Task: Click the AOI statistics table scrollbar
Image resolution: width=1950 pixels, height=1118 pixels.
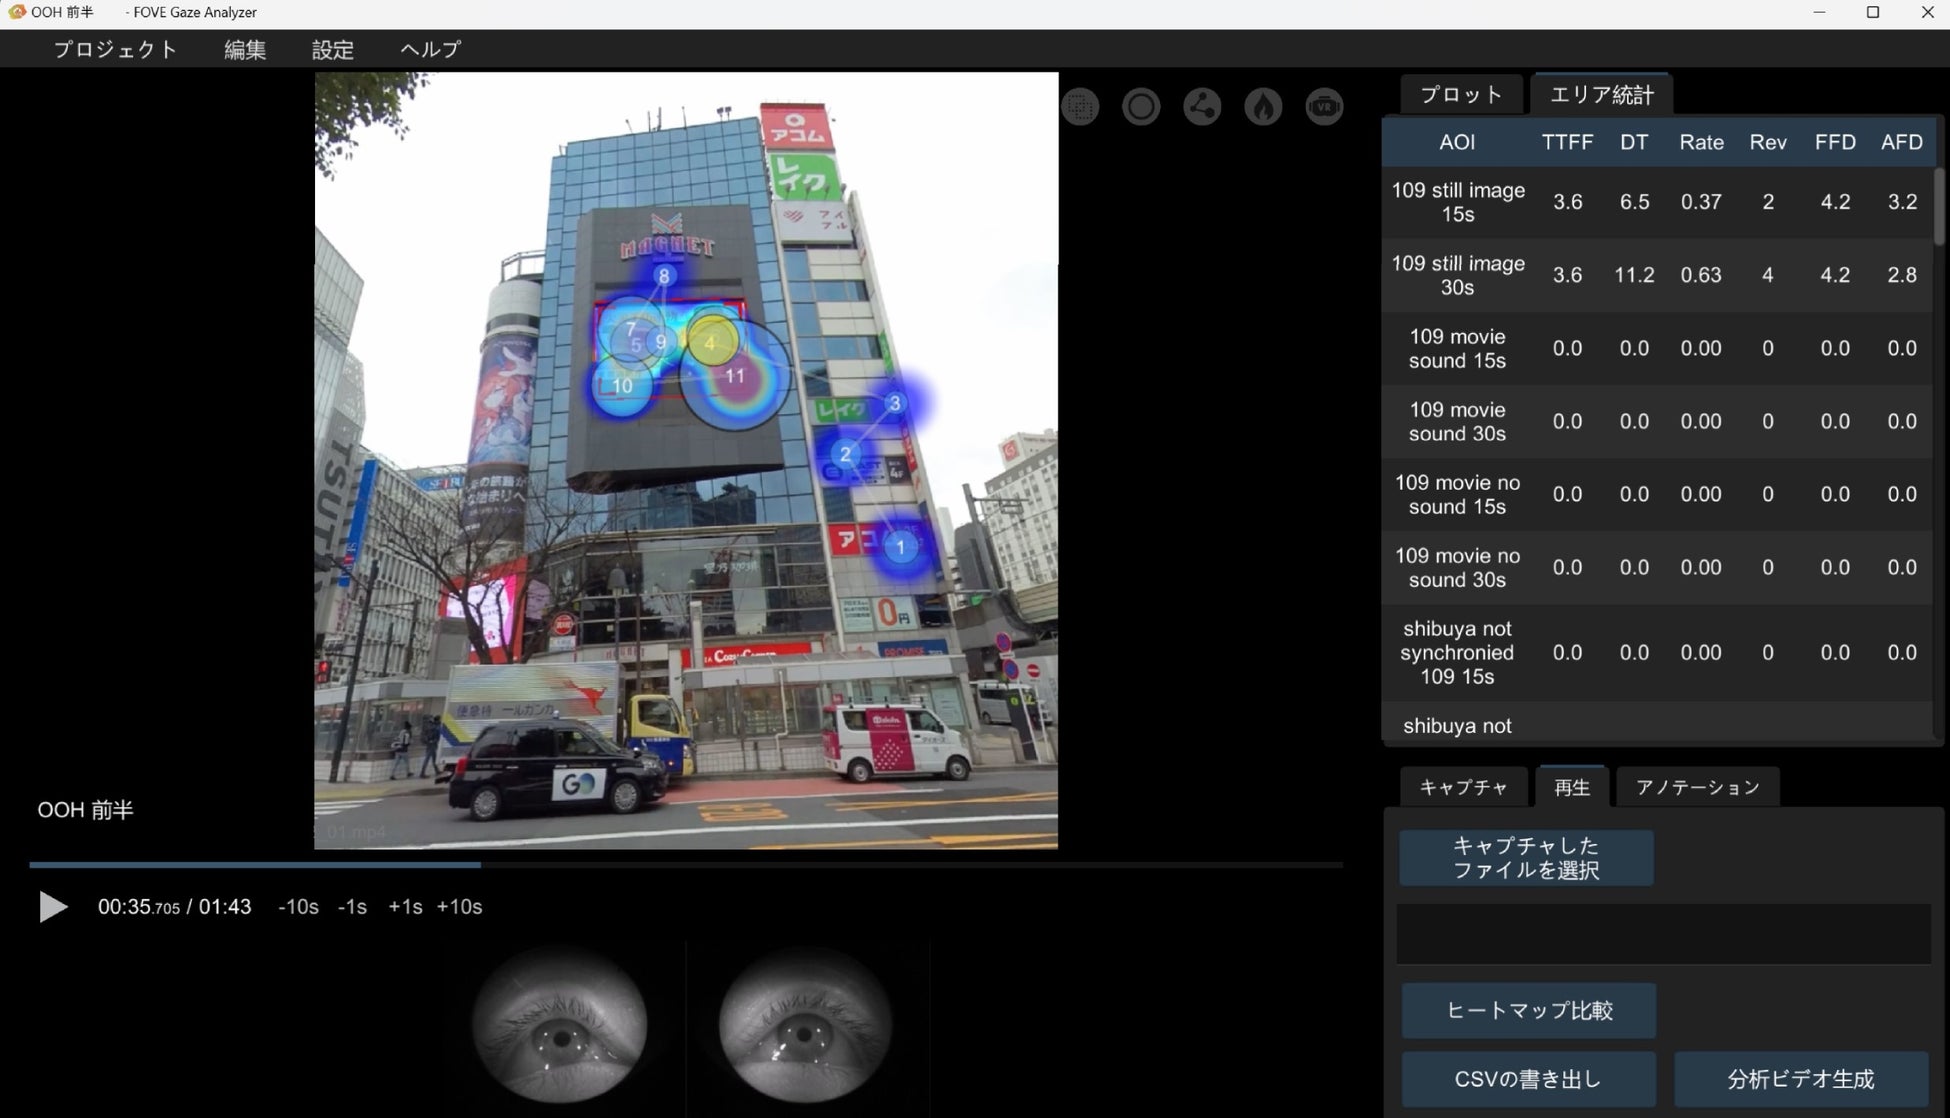Action: pos(1939,208)
